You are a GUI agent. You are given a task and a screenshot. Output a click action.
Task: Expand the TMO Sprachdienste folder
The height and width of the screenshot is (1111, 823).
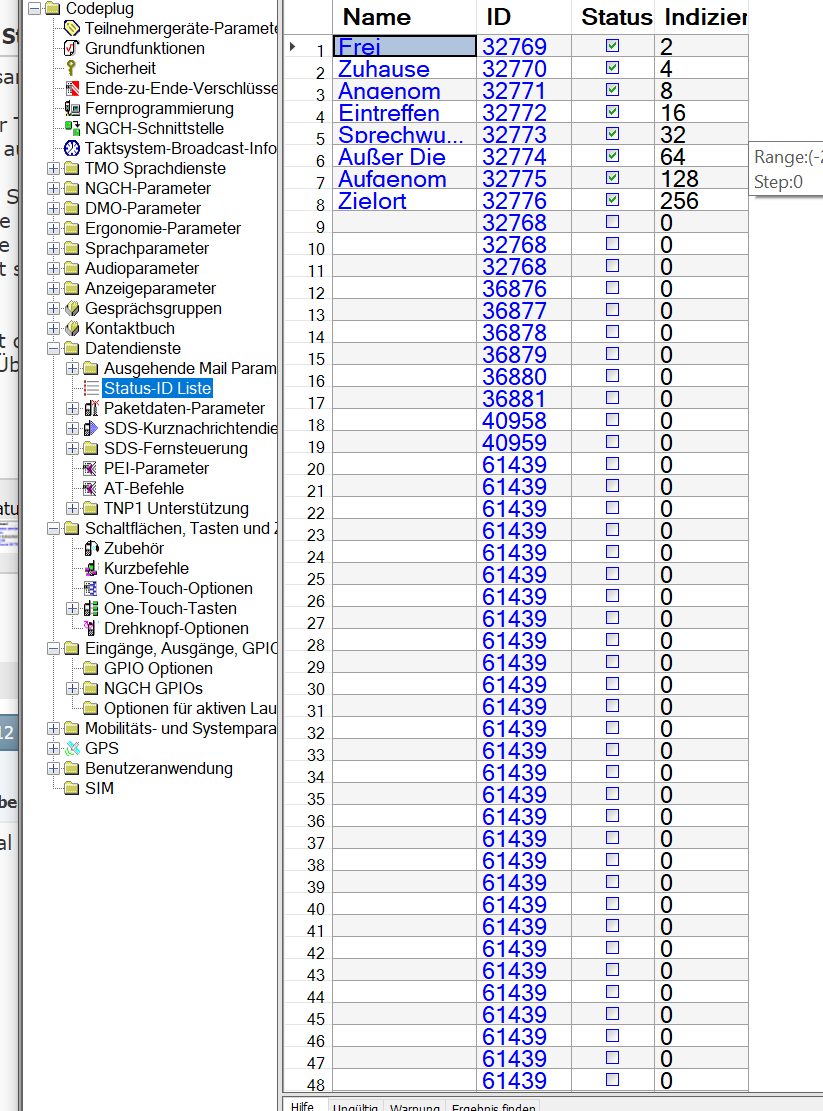(x=53, y=168)
